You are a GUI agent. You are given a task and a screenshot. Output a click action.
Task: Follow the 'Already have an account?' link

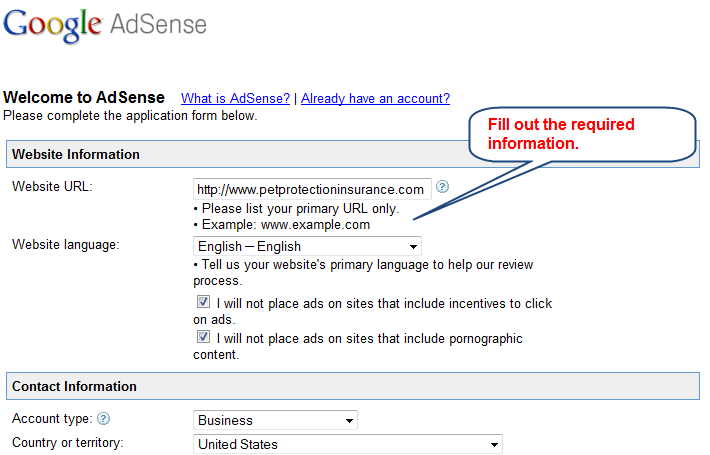point(375,98)
